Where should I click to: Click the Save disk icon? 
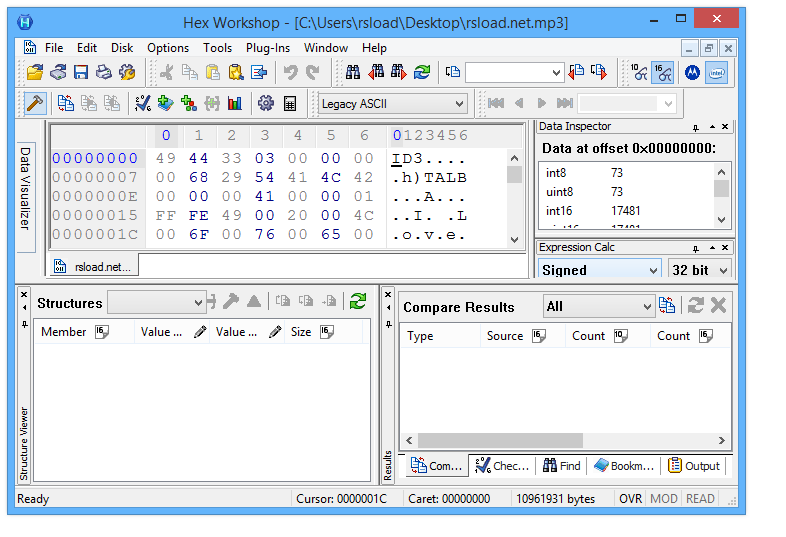[x=81, y=72]
